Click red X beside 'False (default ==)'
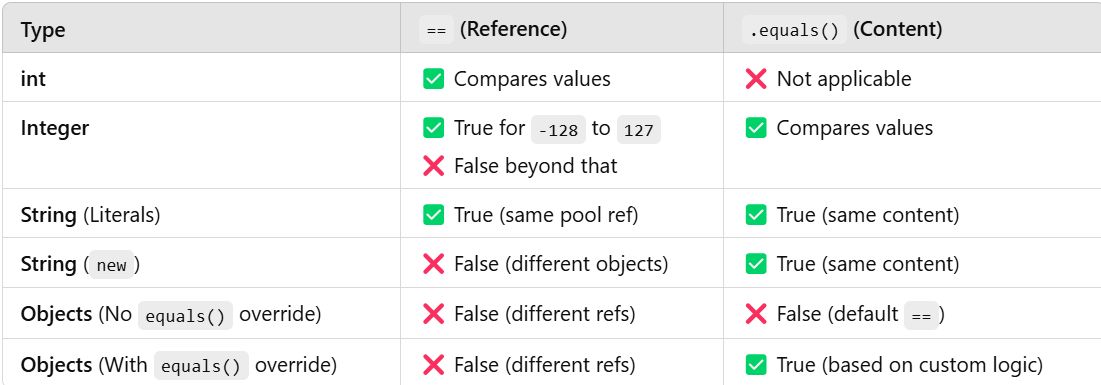This screenshot has height=385, width=1101. tap(756, 314)
